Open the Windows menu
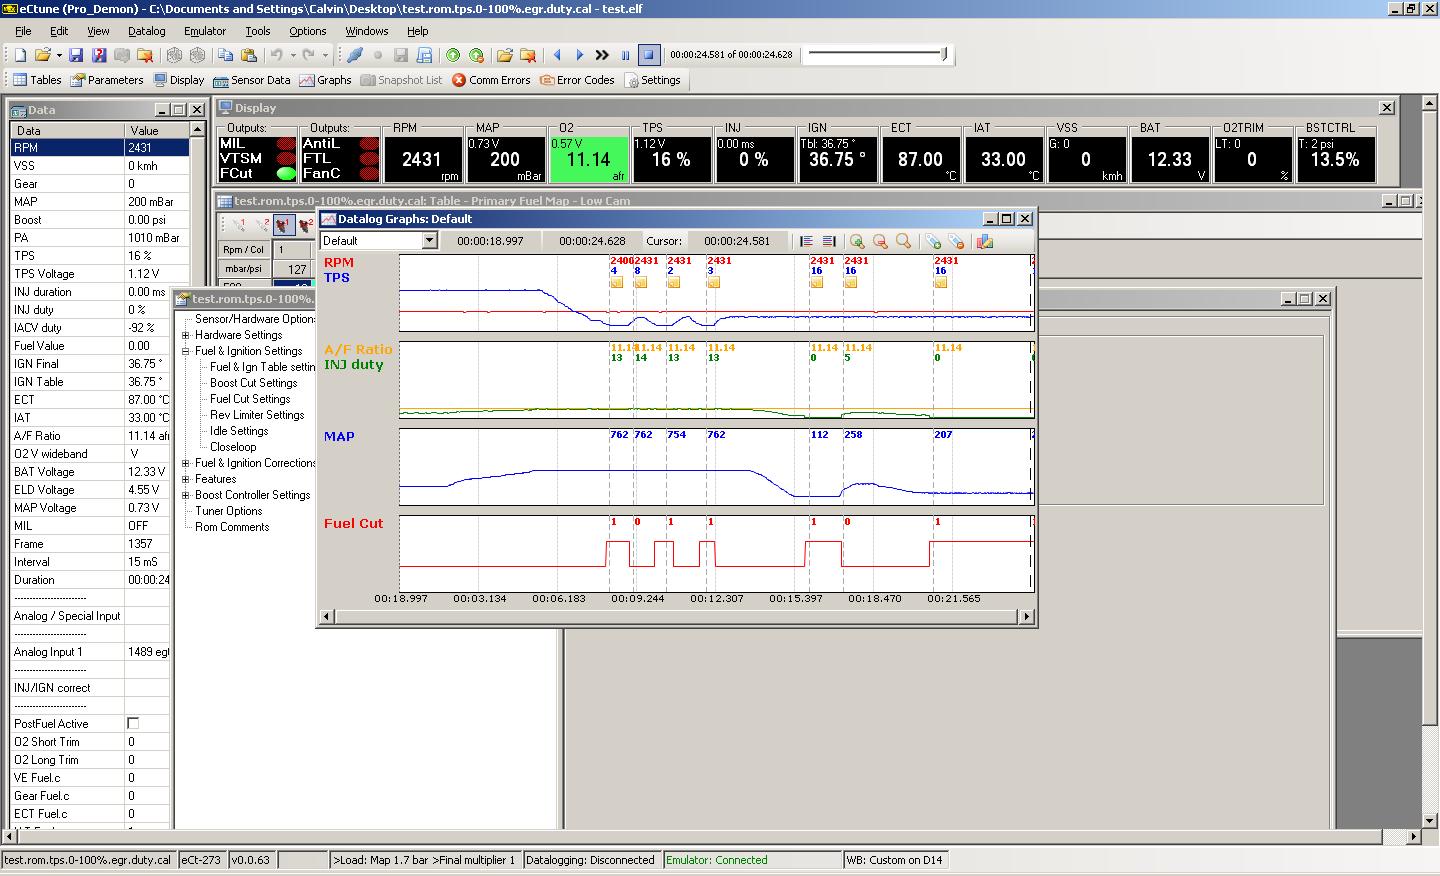The height and width of the screenshot is (876, 1440). click(x=367, y=31)
